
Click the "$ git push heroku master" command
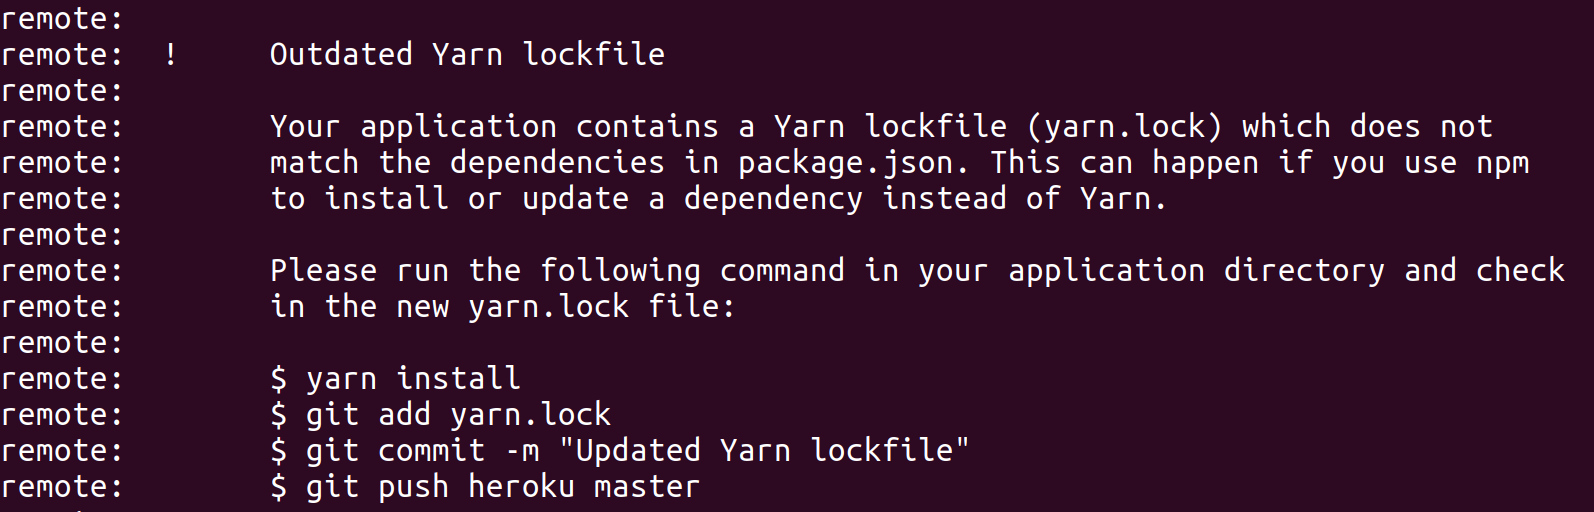click(x=485, y=486)
